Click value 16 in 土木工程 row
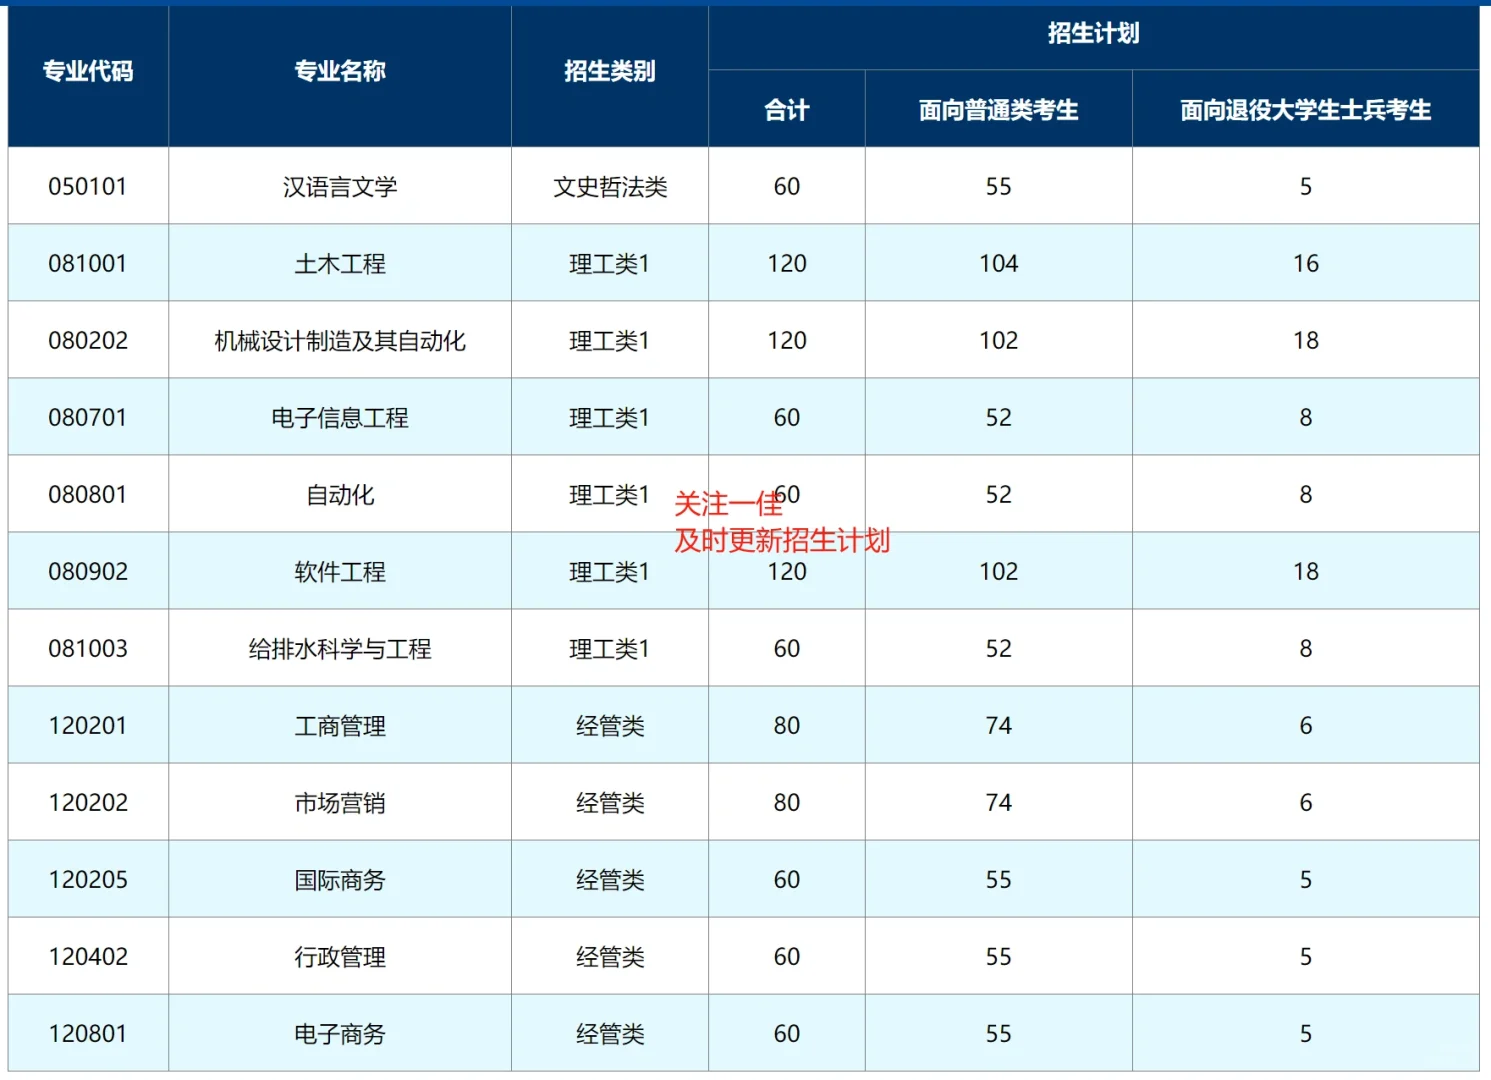Image resolution: width=1491 pixels, height=1080 pixels. point(1306,264)
